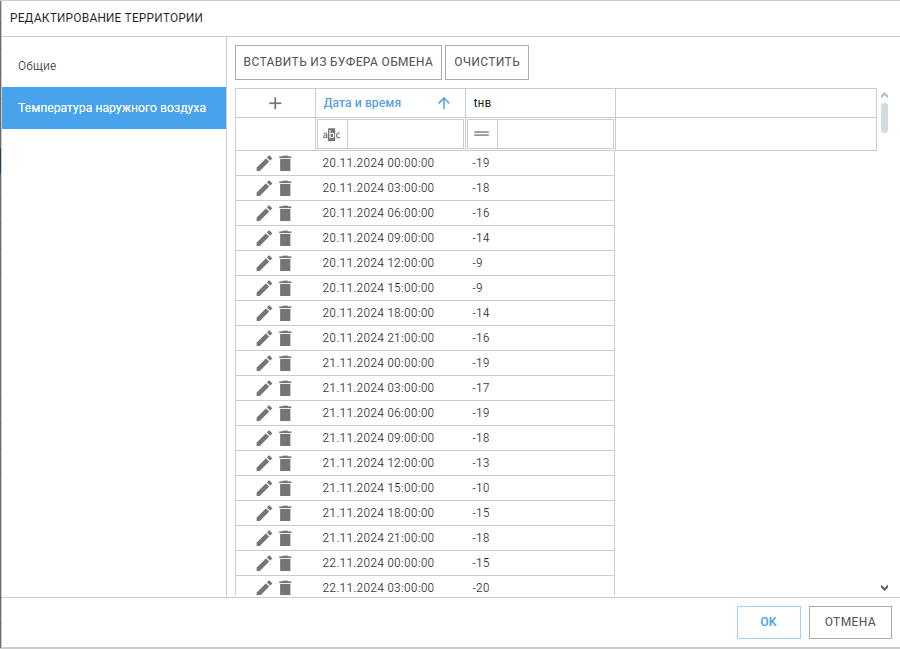Image resolution: width=900 pixels, height=649 pixels.
Task: Click the scrollbar down arrow
Action: [885, 588]
